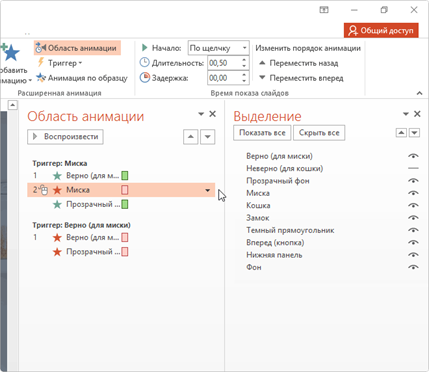Select Верно (для миски) in Выделение list
Viewport: 429px width, 372px height.
click(279, 156)
